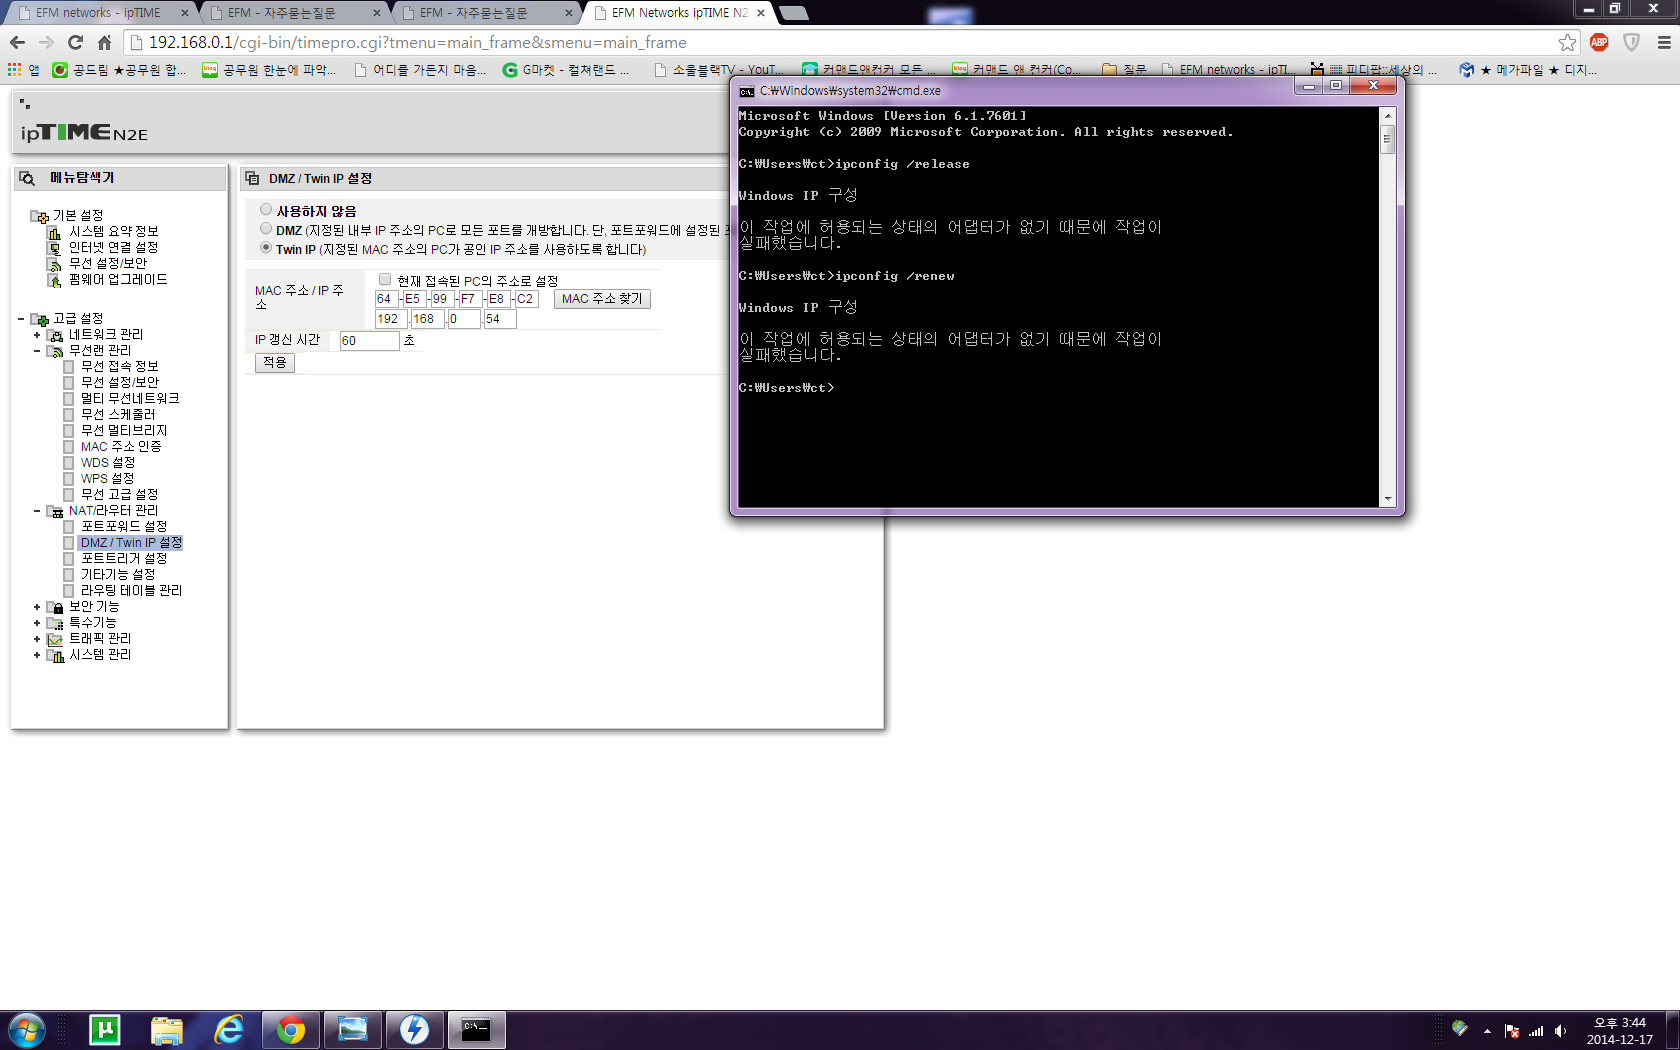Open the 무선 고급 설정 link
1680x1050 pixels.
click(x=119, y=495)
